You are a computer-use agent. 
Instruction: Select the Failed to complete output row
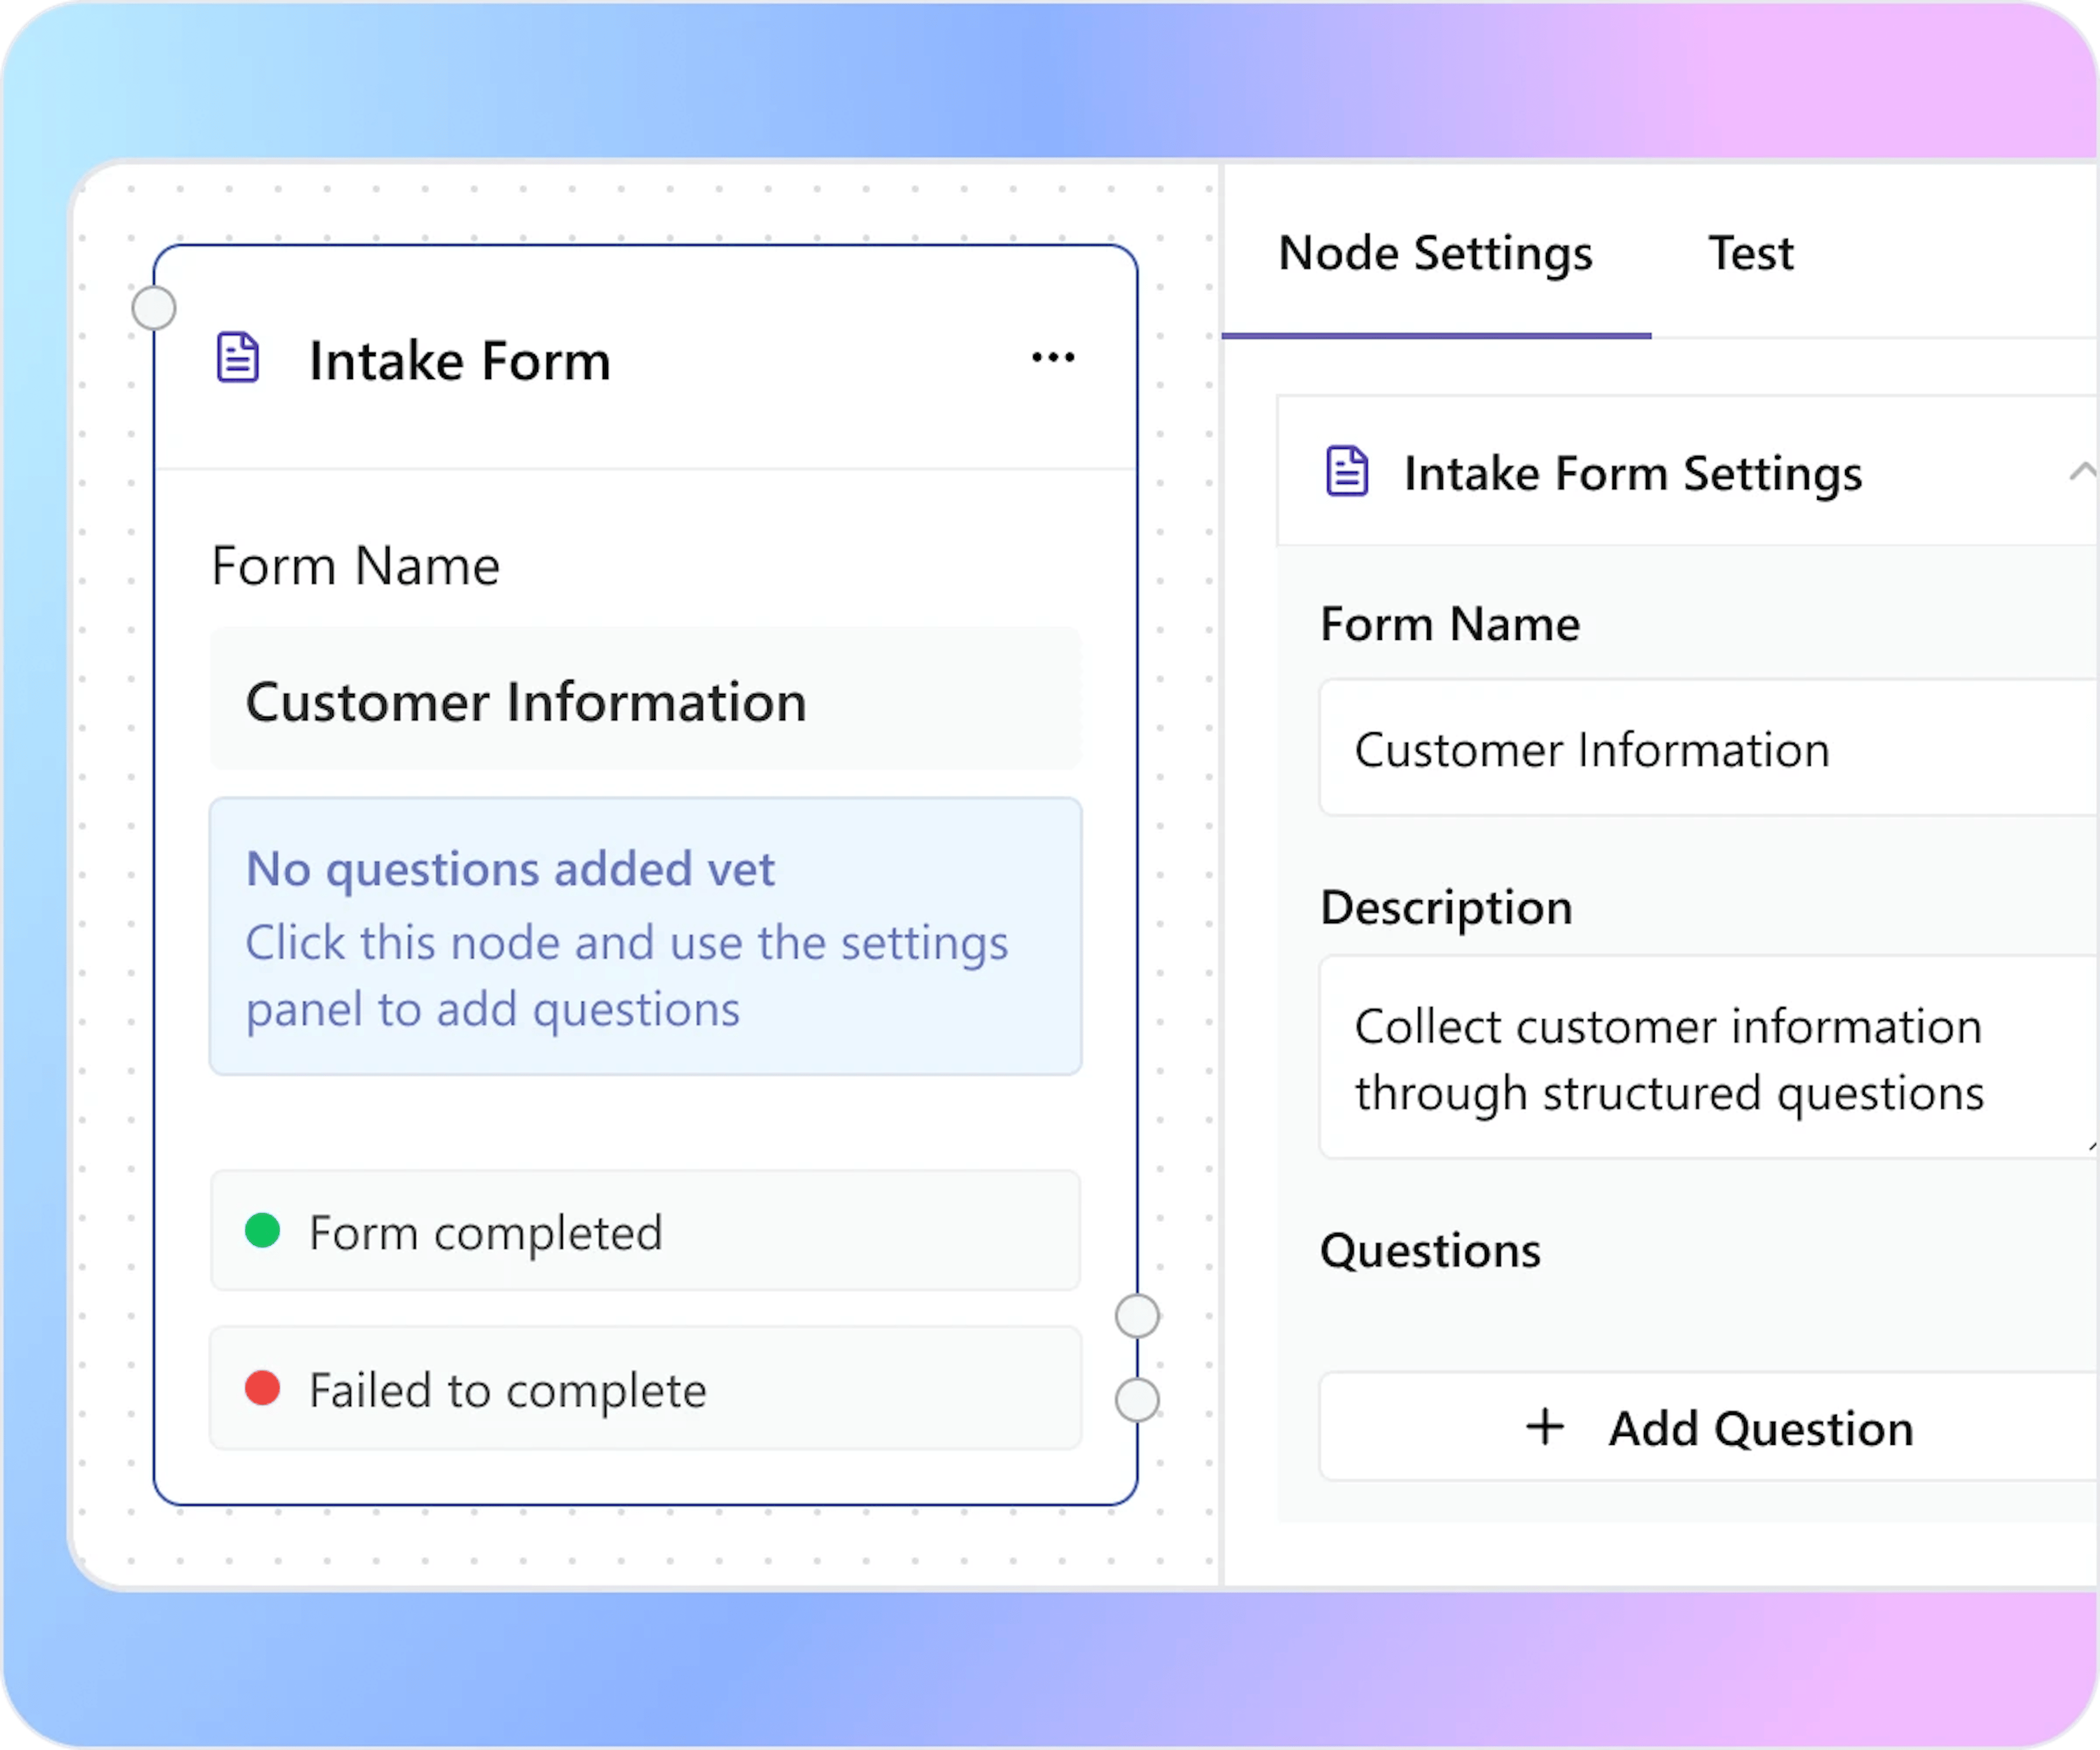click(x=645, y=1389)
